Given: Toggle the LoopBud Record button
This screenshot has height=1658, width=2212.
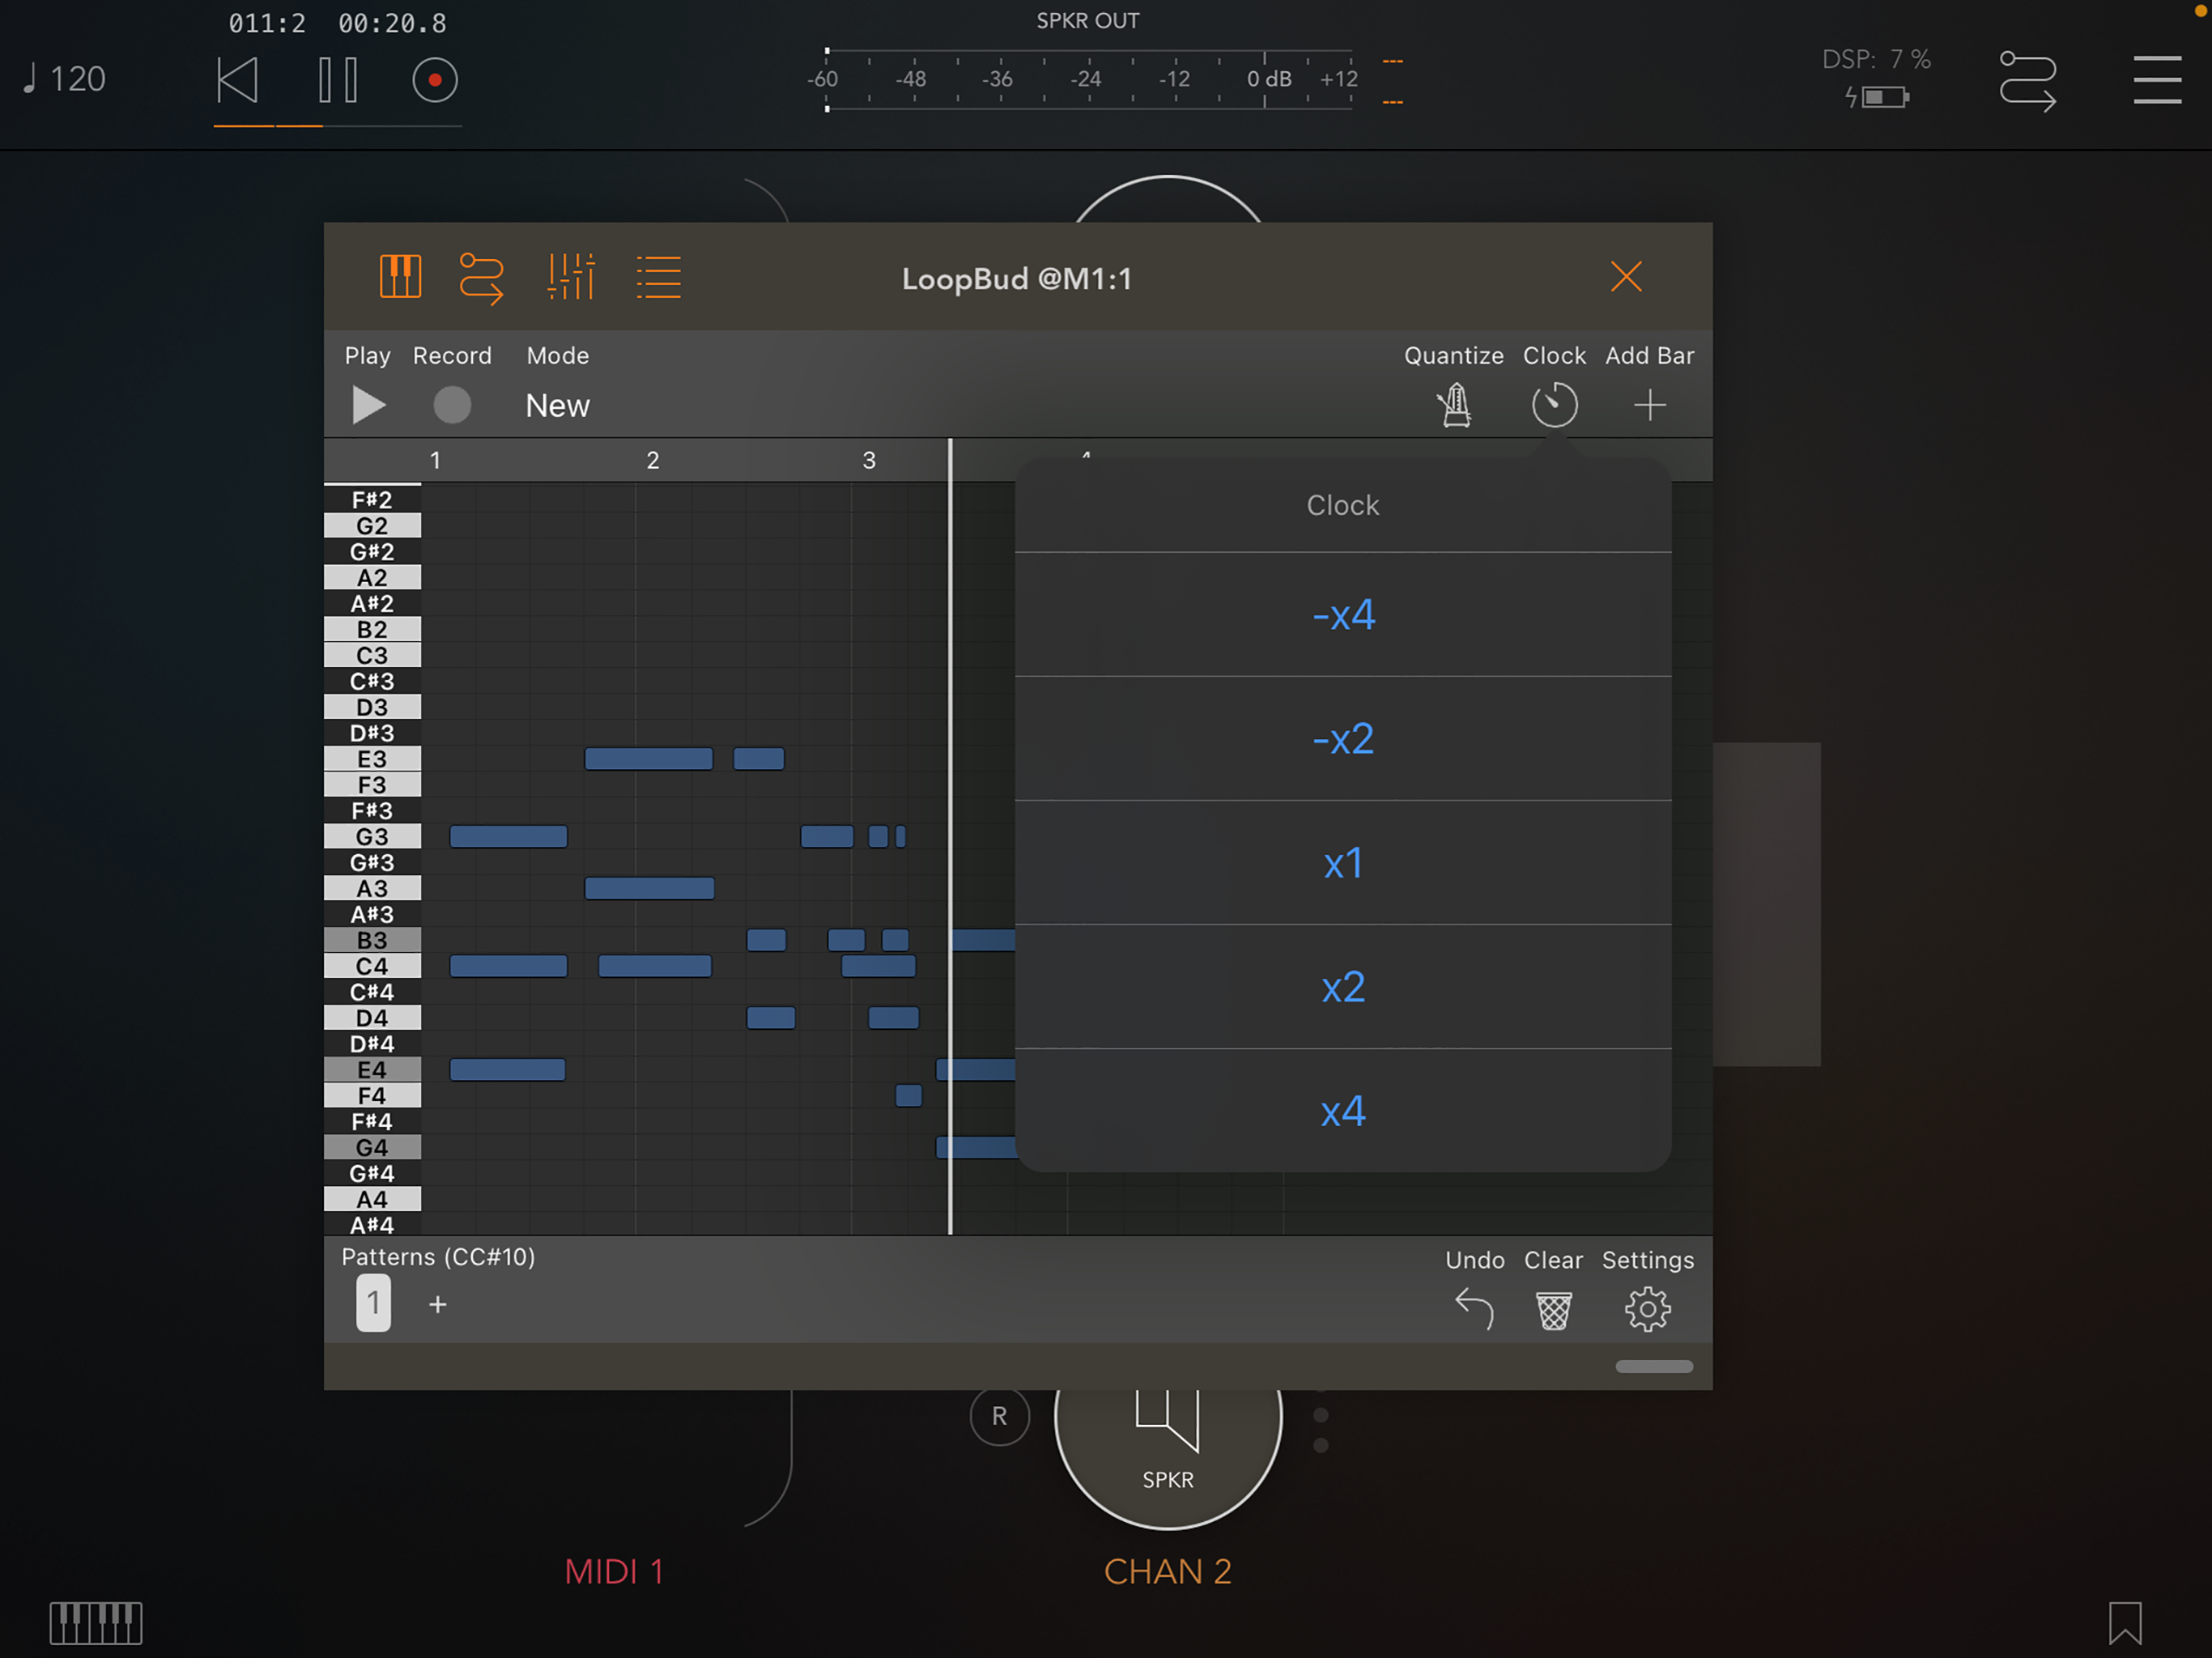Looking at the screenshot, I should click(x=452, y=405).
